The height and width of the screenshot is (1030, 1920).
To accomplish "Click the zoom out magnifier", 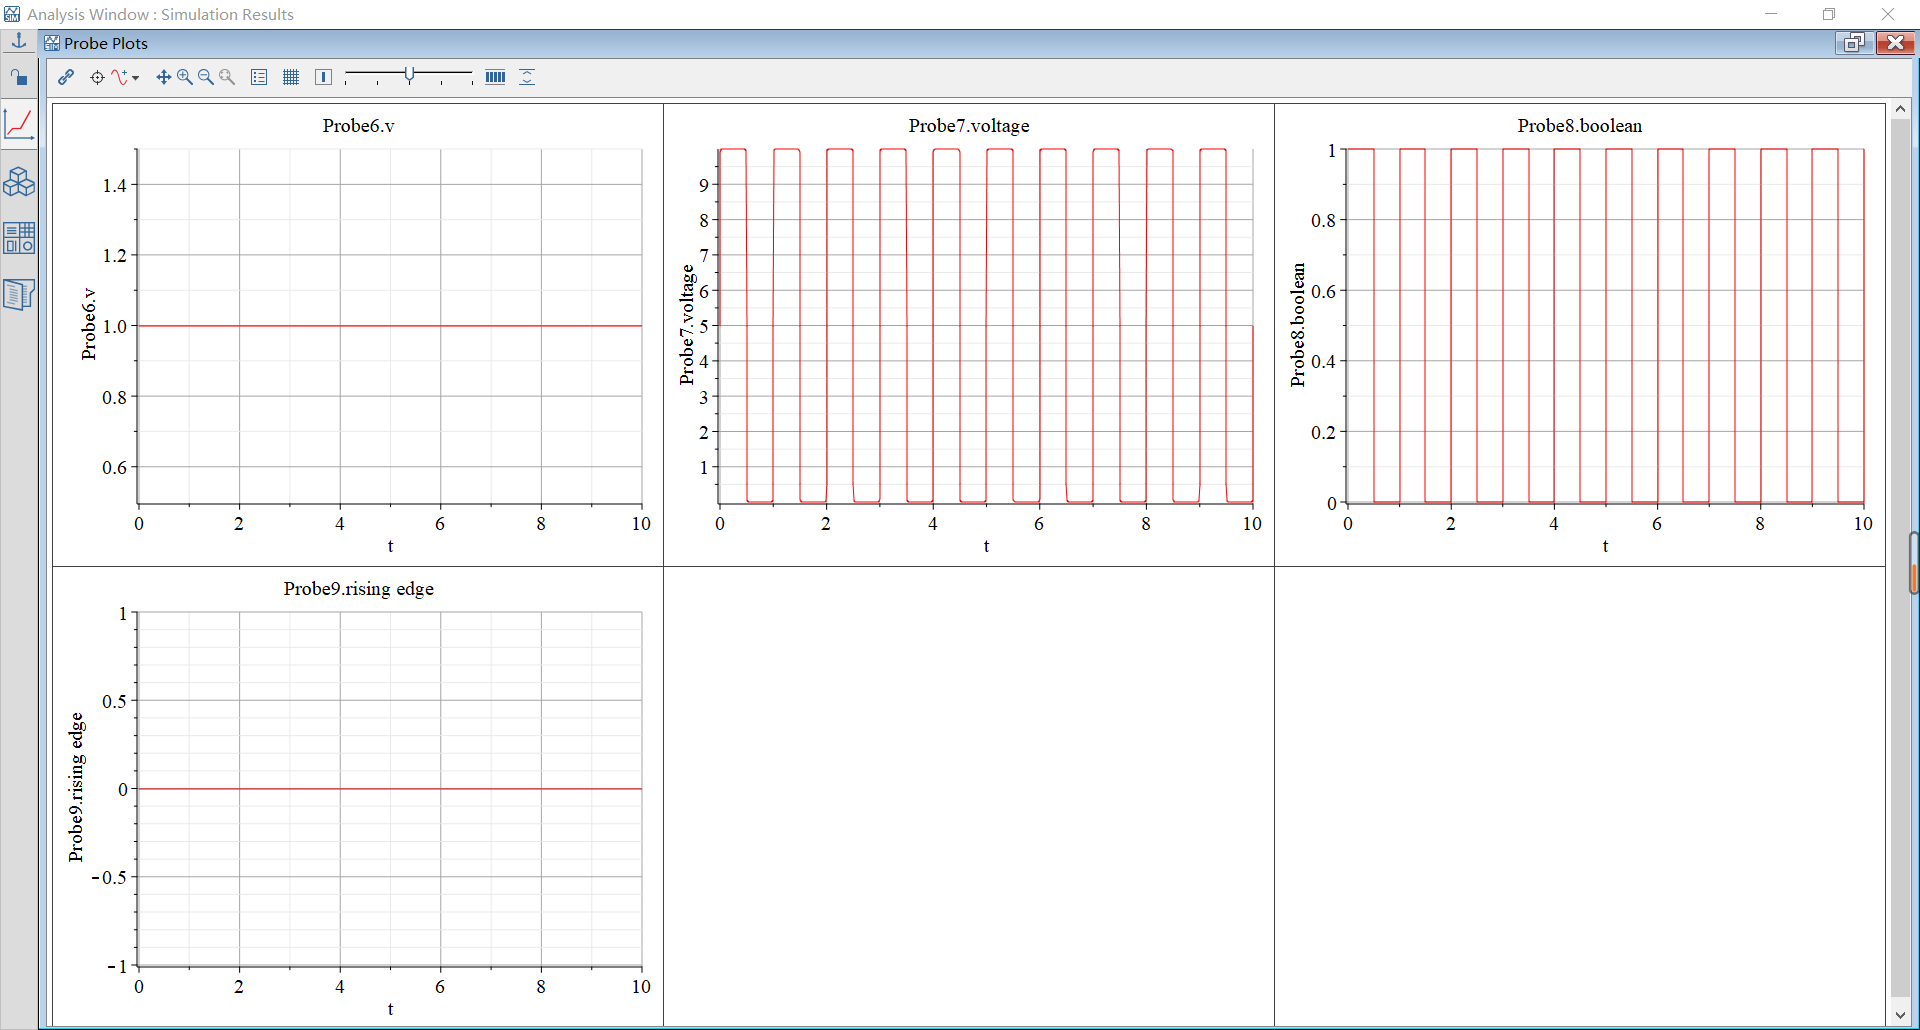I will [x=206, y=77].
